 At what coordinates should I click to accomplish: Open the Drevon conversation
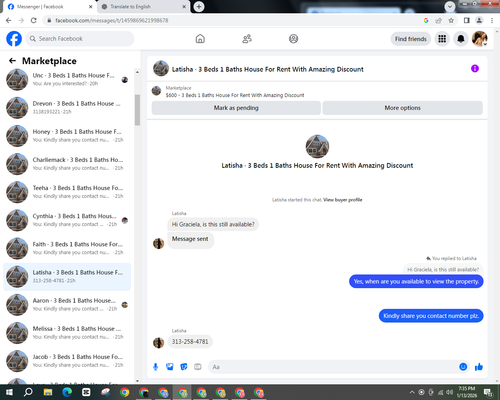[x=67, y=108]
